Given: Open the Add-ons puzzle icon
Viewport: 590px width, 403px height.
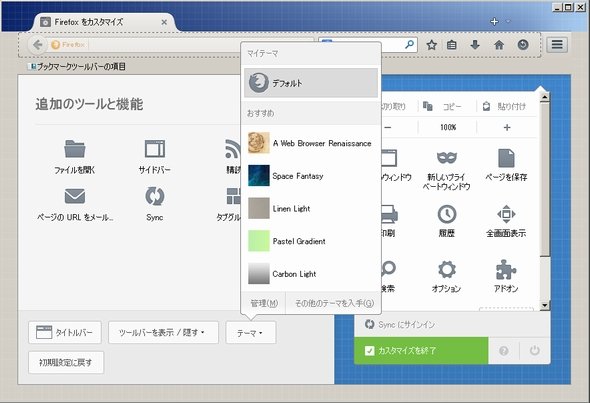Looking at the screenshot, I should [x=506, y=270].
